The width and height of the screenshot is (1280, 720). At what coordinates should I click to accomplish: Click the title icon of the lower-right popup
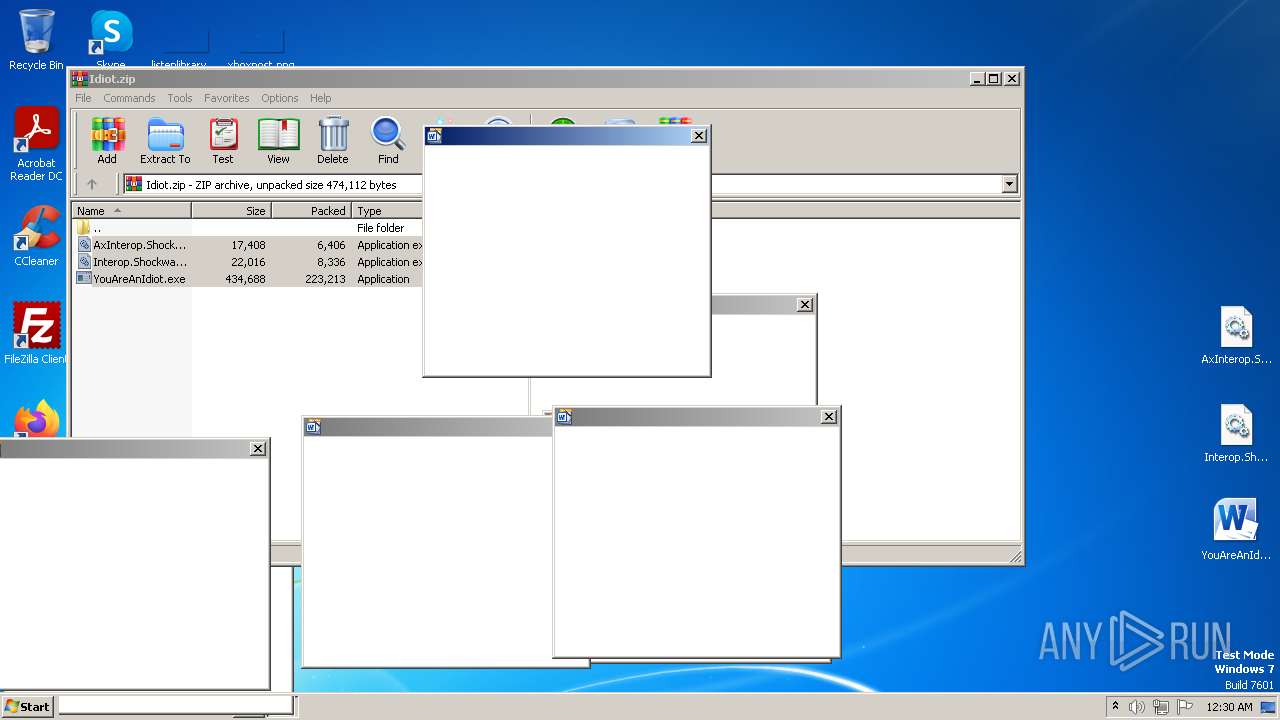[564, 417]
